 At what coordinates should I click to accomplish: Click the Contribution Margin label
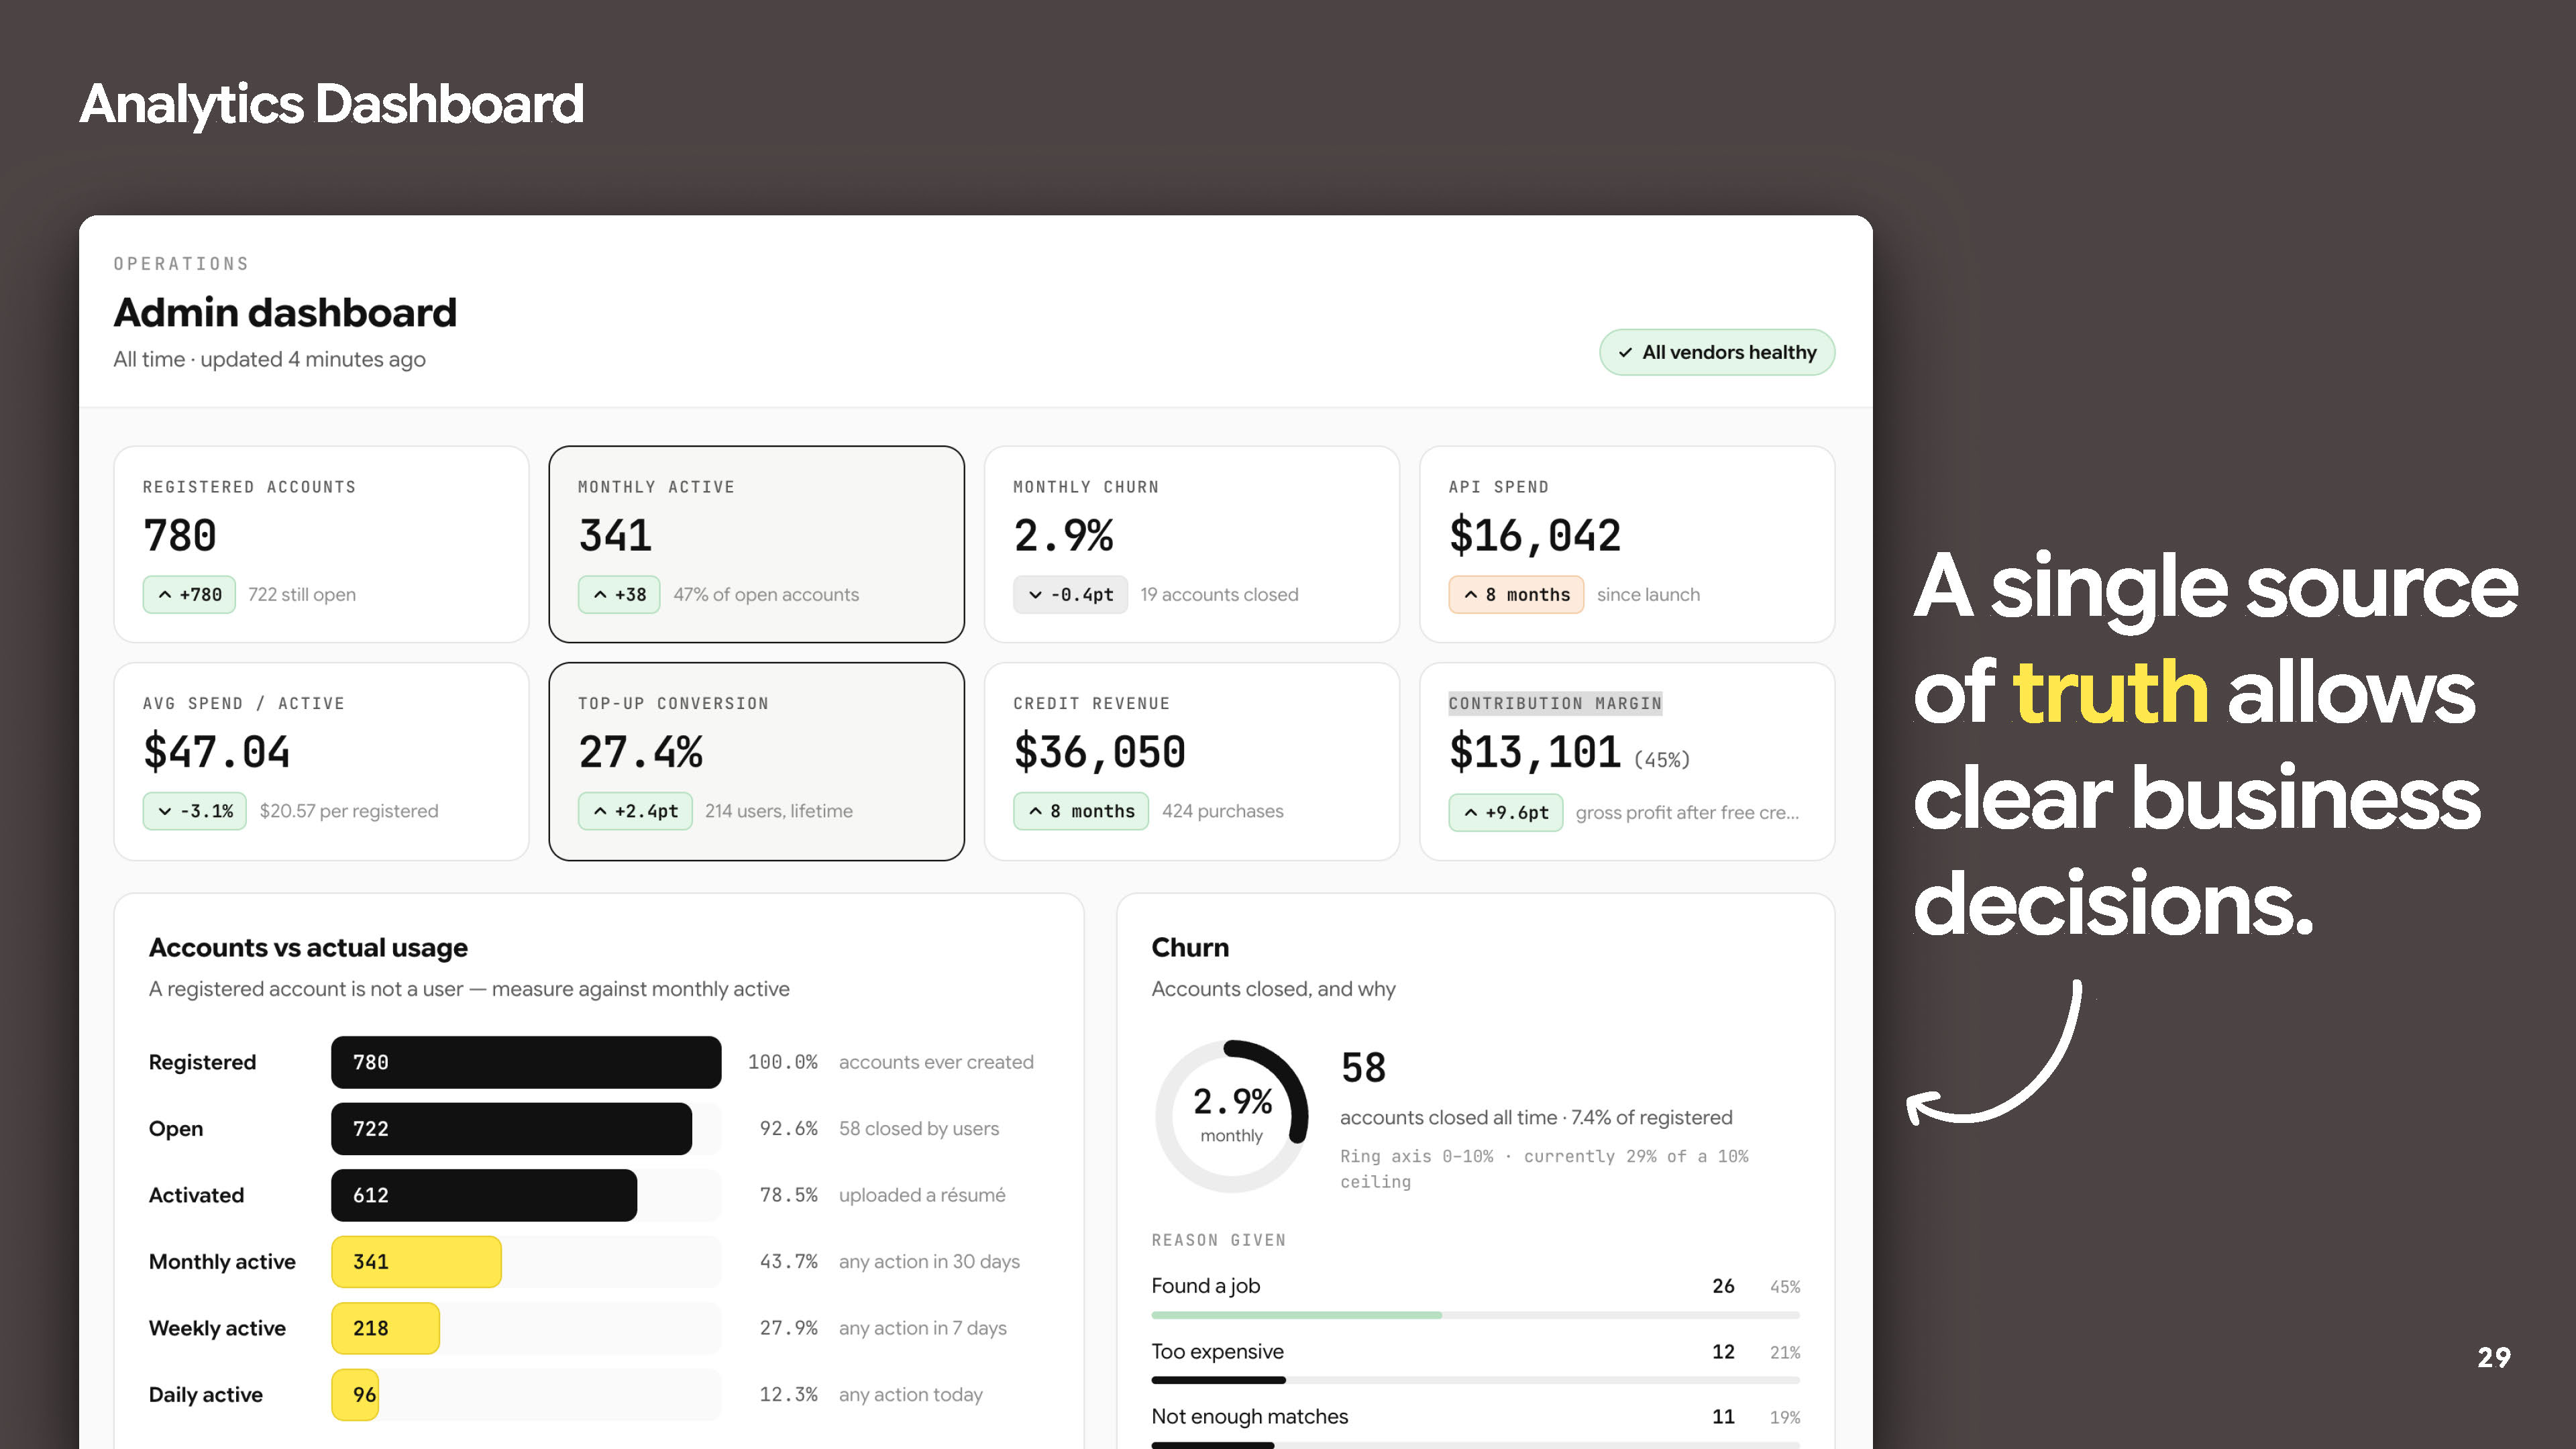1555,703
